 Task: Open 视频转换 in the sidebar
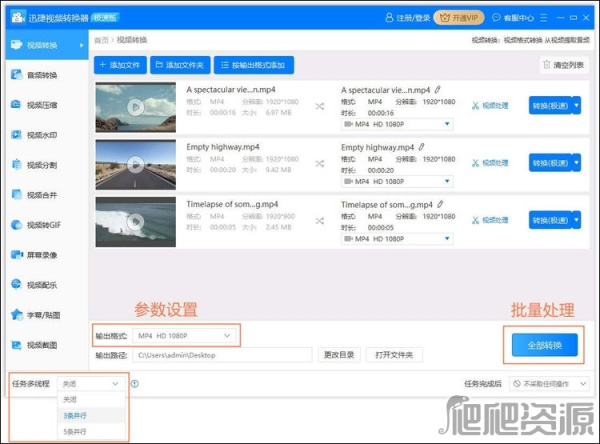[47, 45]
